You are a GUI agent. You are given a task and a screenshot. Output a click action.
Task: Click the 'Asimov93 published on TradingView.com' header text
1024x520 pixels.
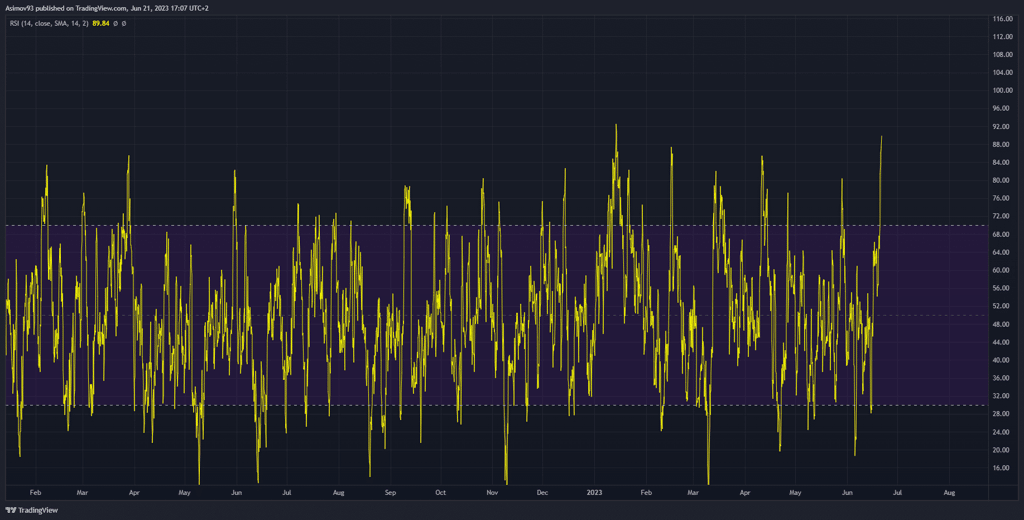point(67,8)
